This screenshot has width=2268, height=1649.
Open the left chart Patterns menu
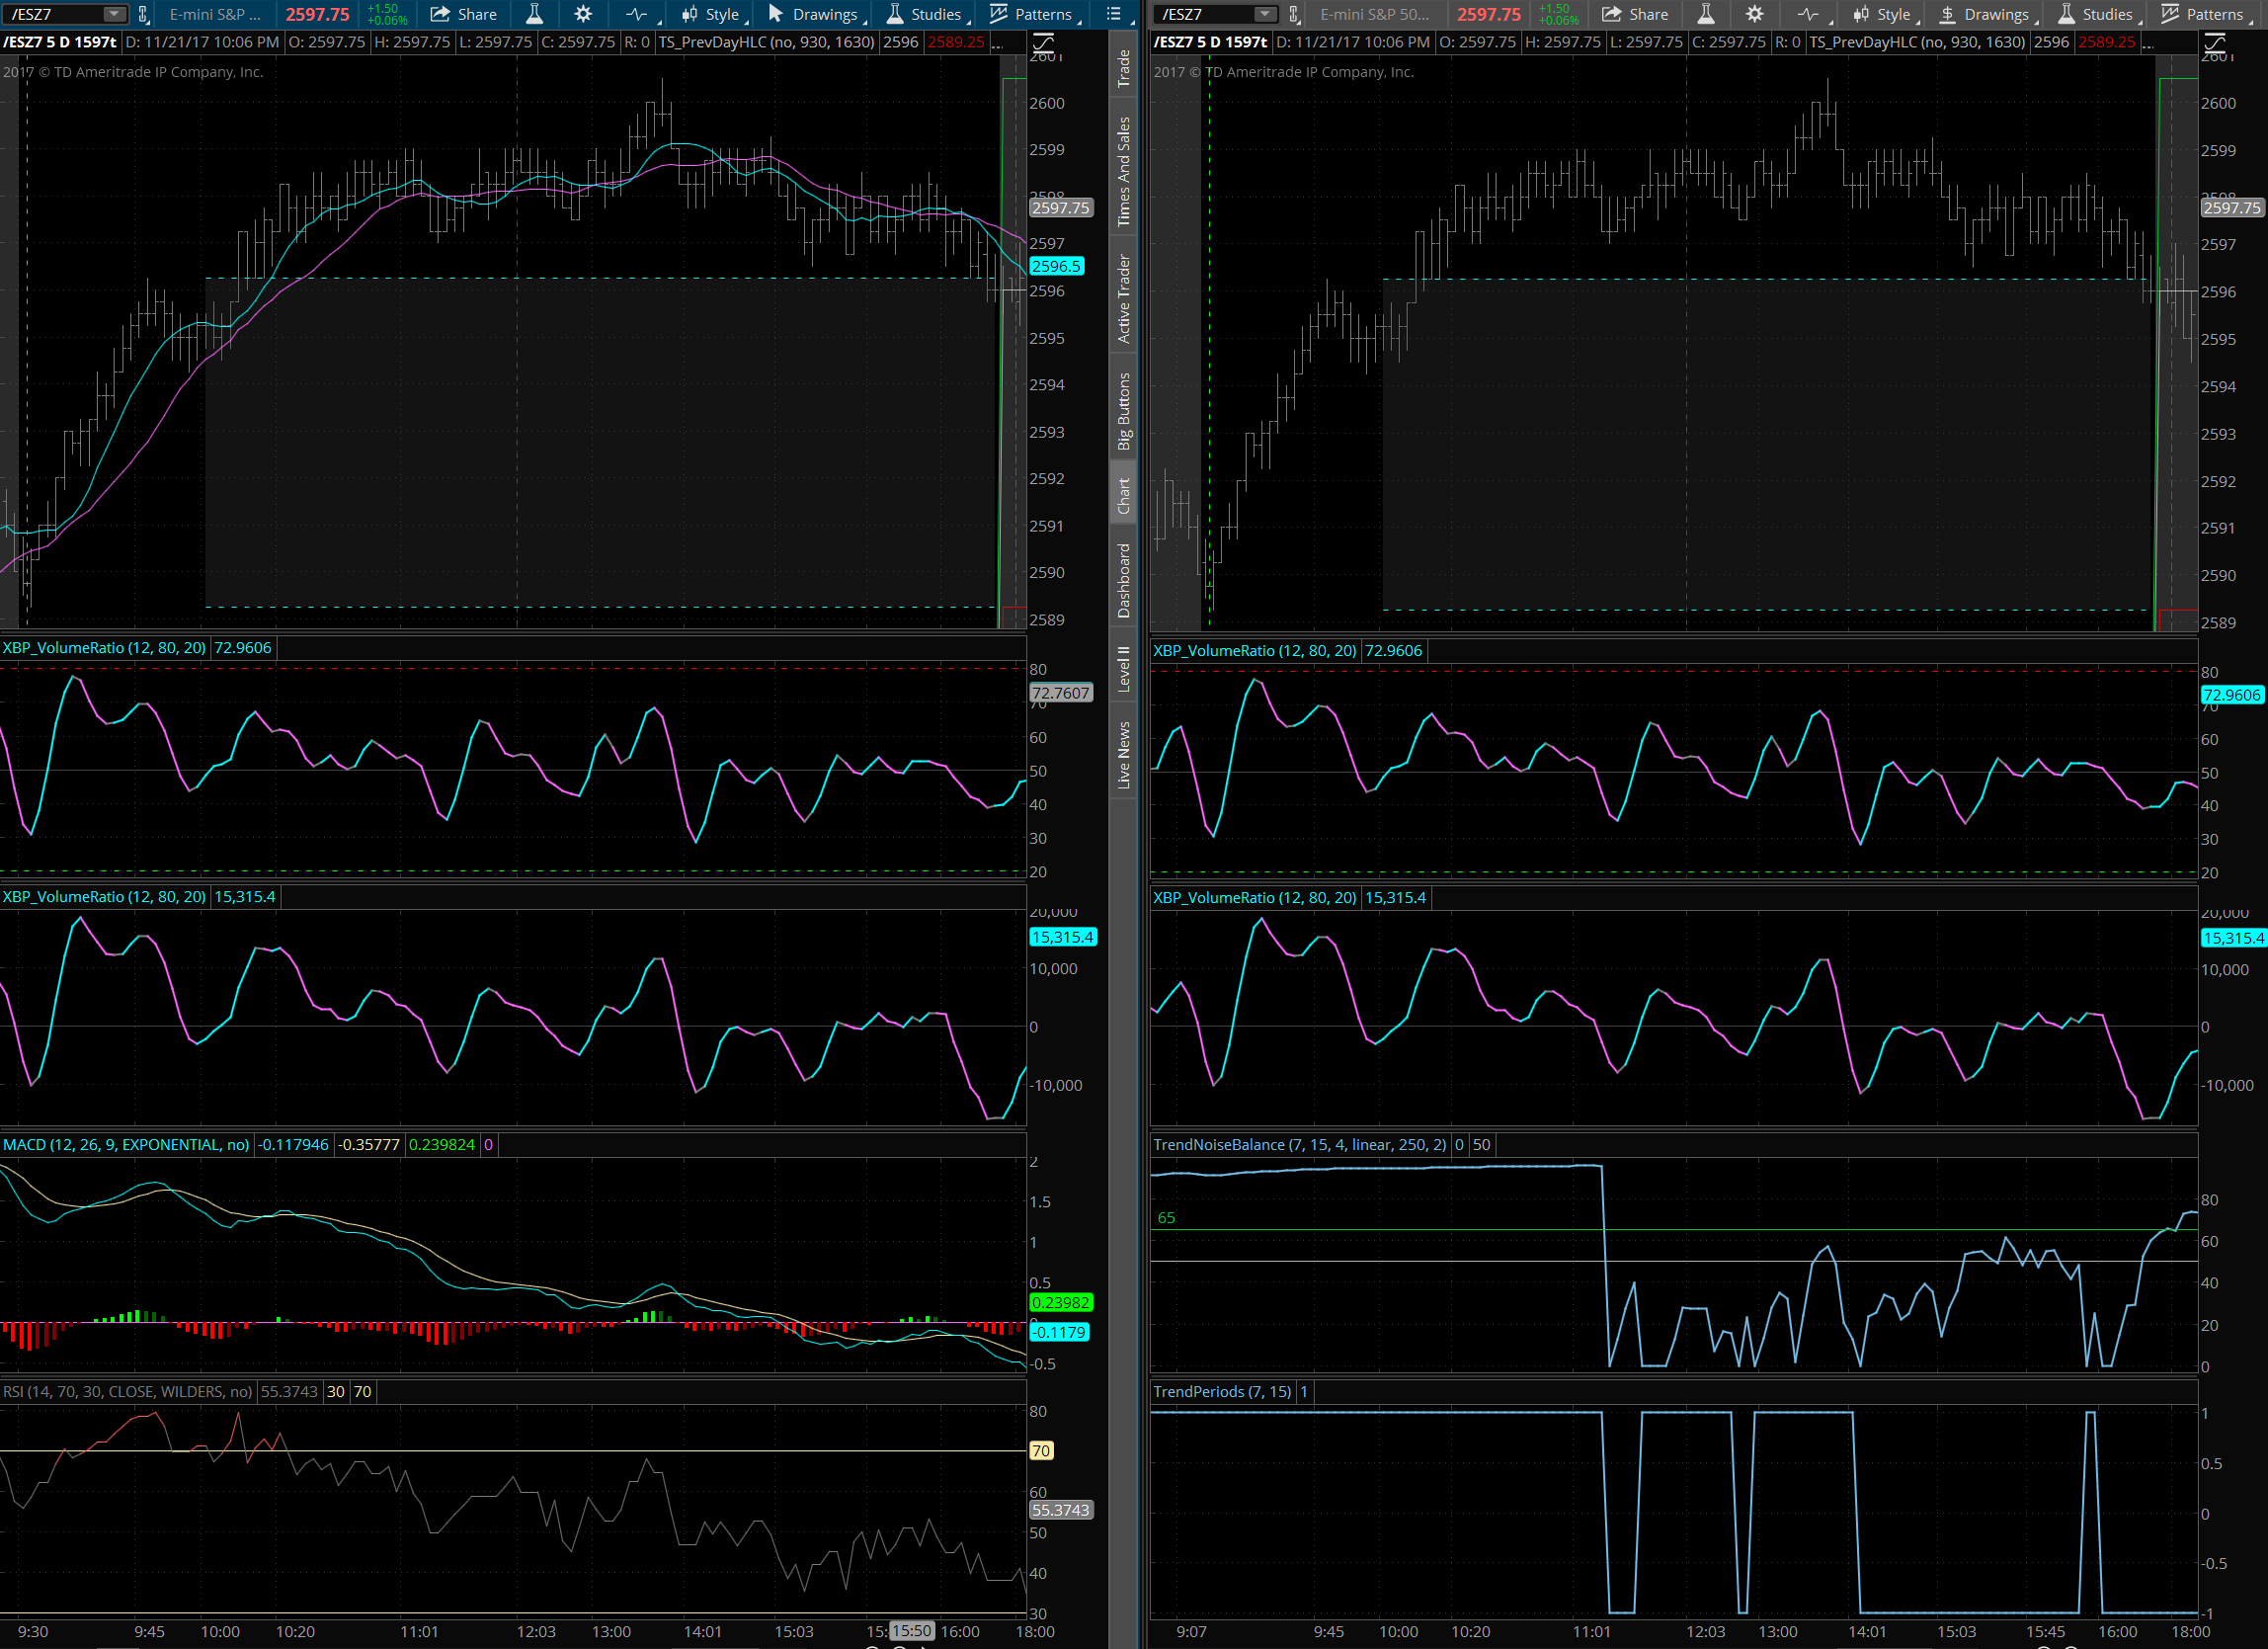coord(1031,14)
